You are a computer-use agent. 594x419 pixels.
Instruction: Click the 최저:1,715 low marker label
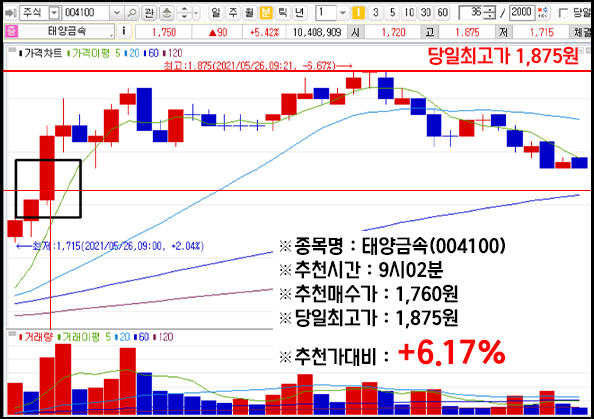pos(110,246)
